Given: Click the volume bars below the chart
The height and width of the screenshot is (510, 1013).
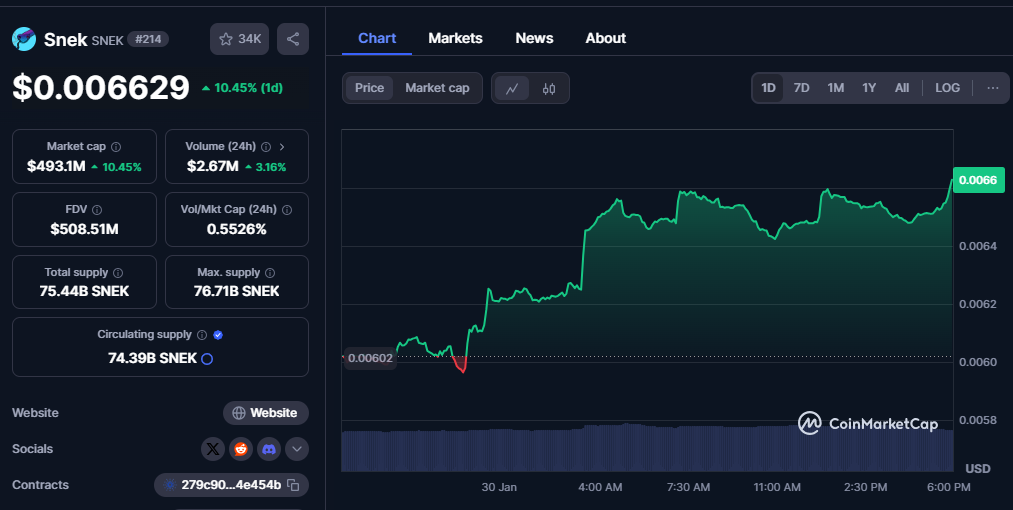Looking at the screenshot, I should point(647,447).
